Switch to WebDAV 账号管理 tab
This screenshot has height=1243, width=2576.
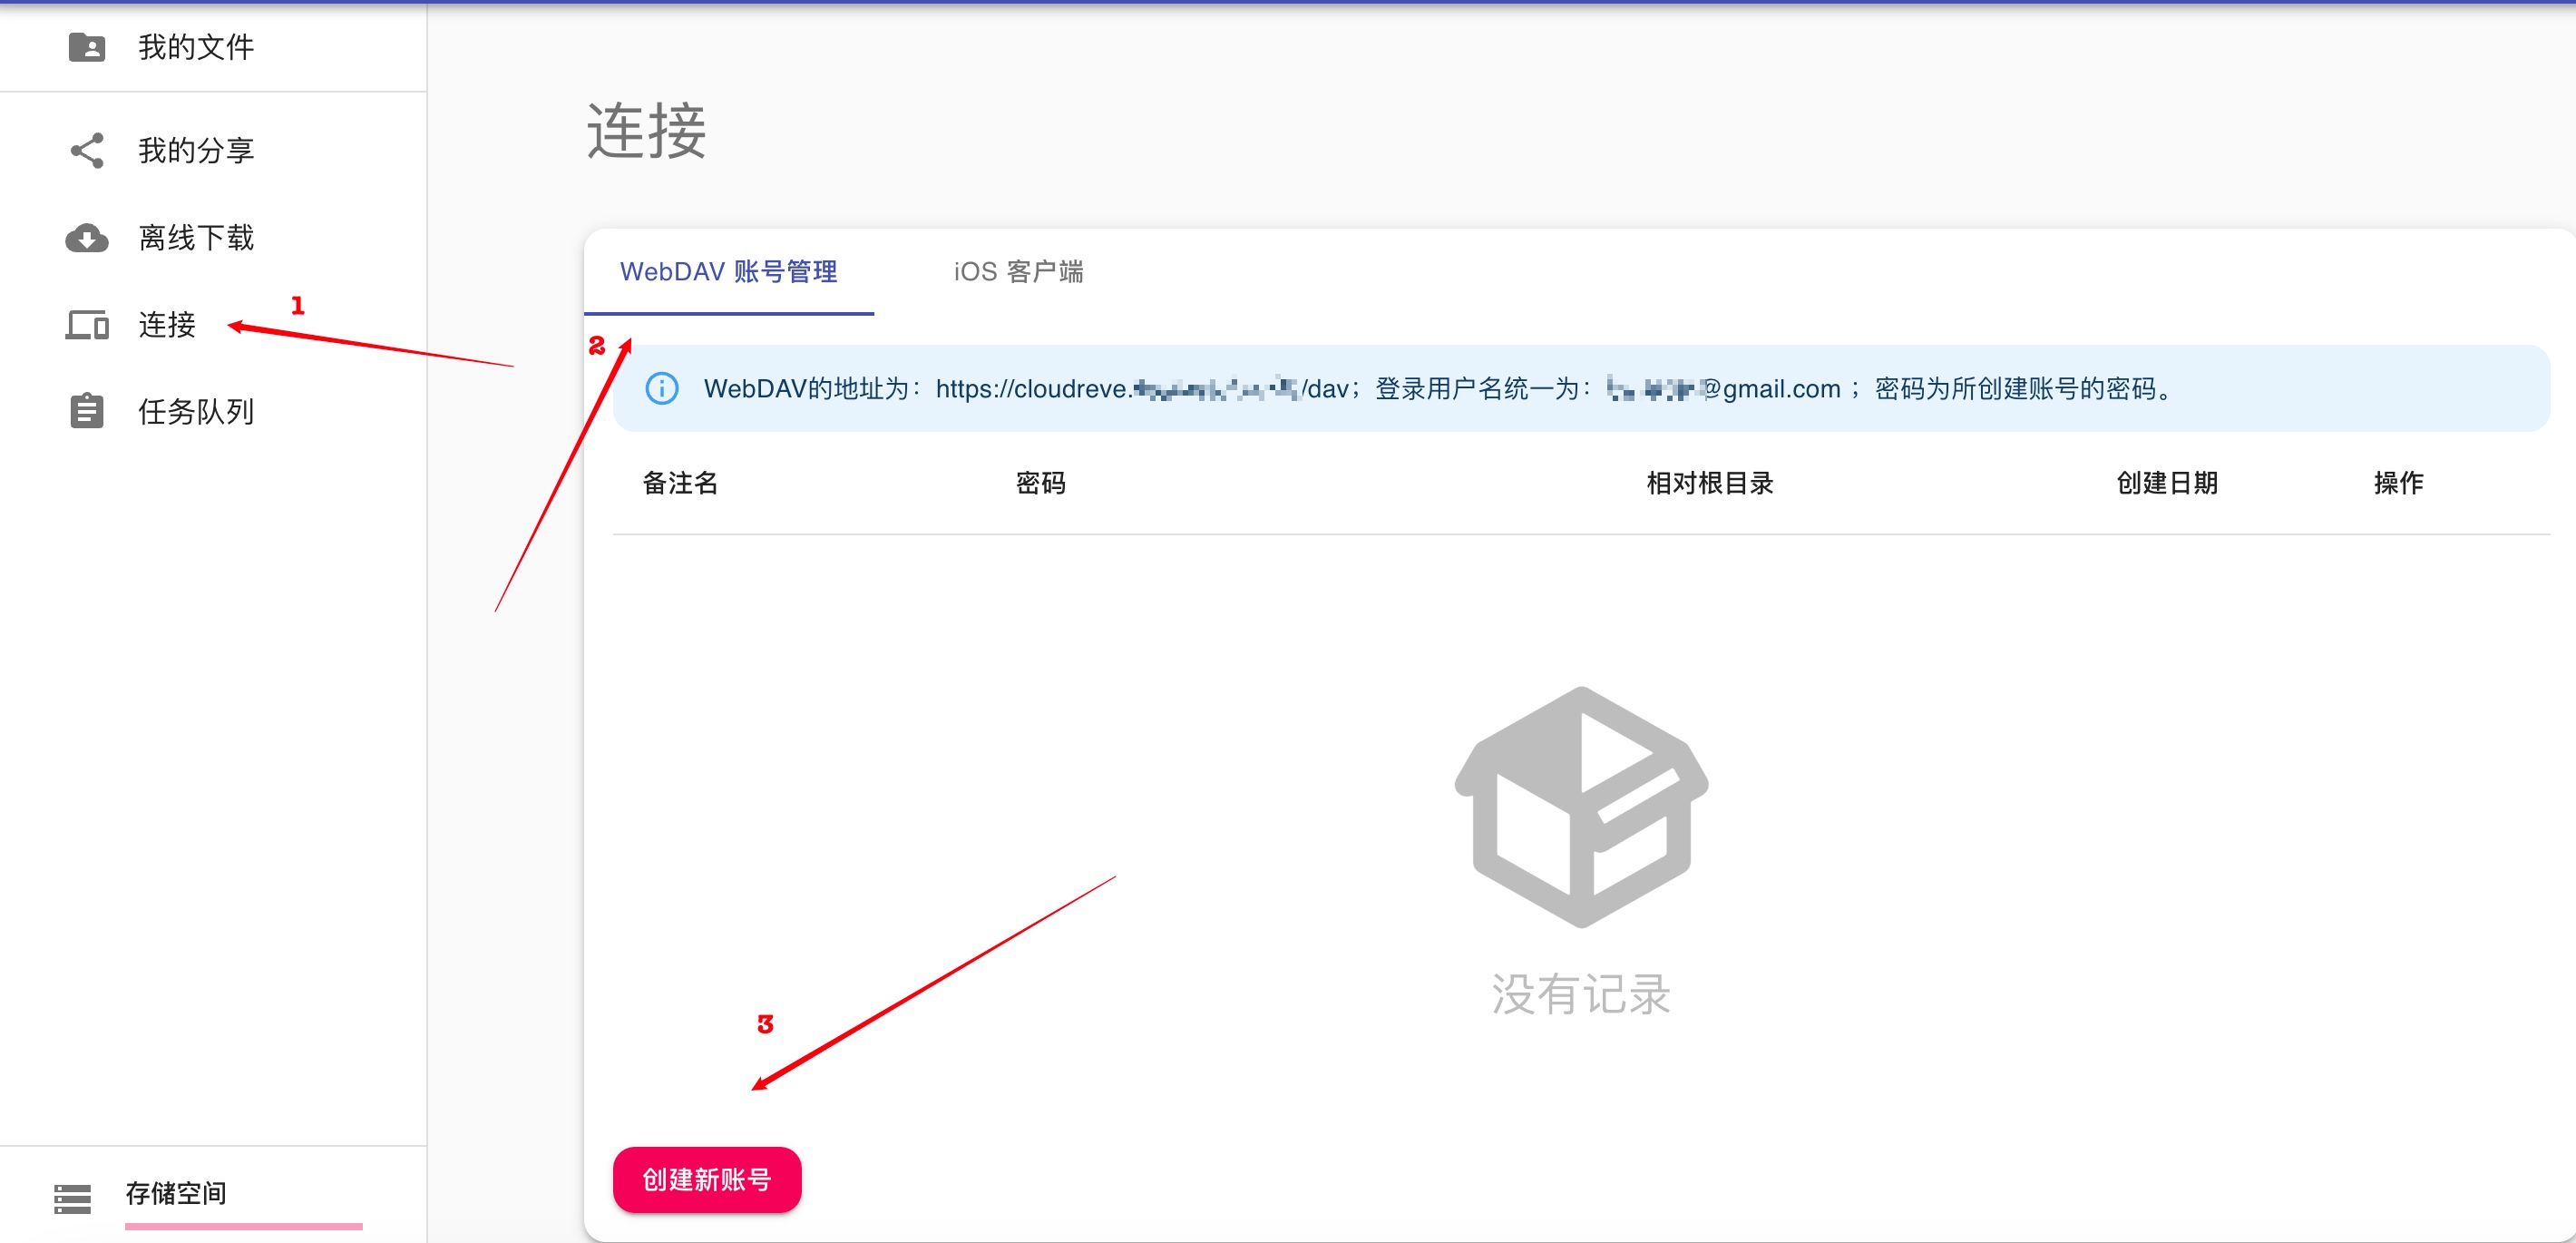[729, 271]
